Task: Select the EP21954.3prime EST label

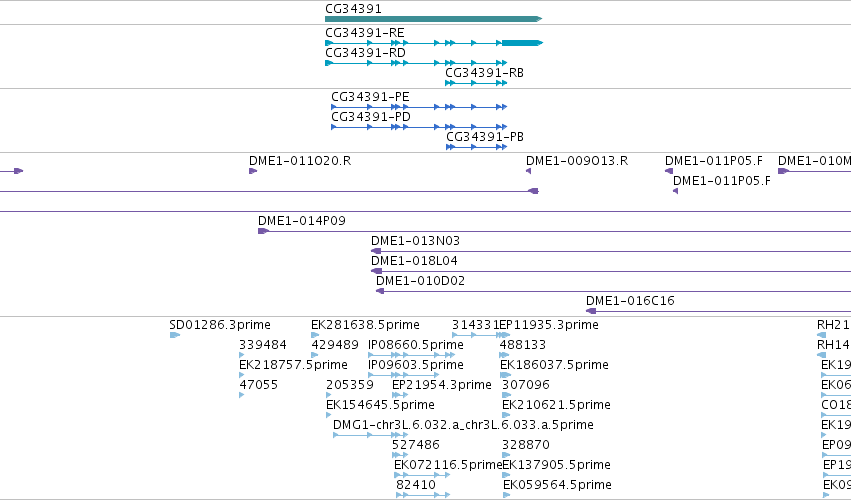Action: pyautogui.click(x=442, y=385)
